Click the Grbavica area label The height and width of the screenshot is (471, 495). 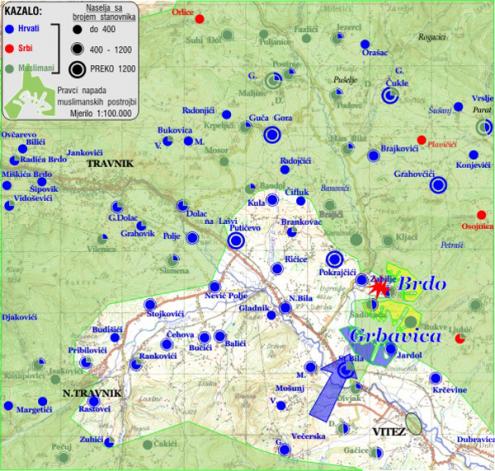[395, 336]
